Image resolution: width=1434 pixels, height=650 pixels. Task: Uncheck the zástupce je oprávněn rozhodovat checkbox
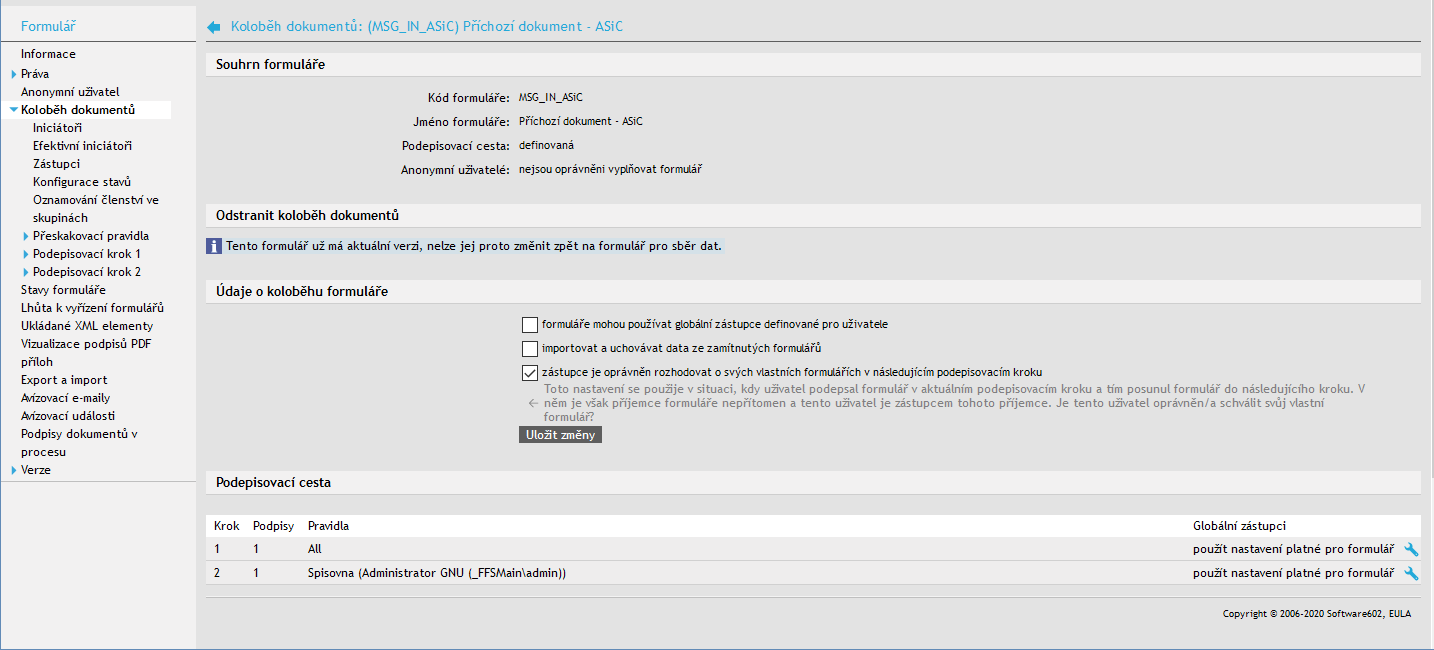point(530,372)
